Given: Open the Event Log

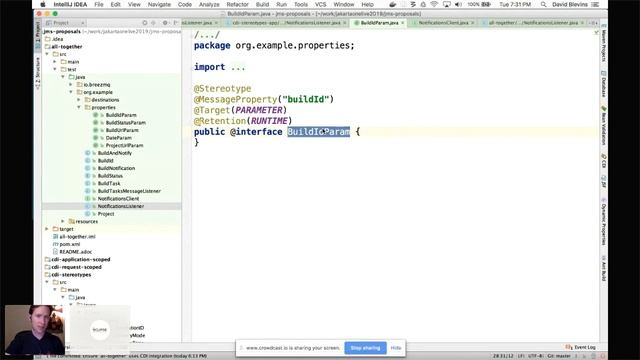Looking at the screenshot, I should click(x=581, y=347).
